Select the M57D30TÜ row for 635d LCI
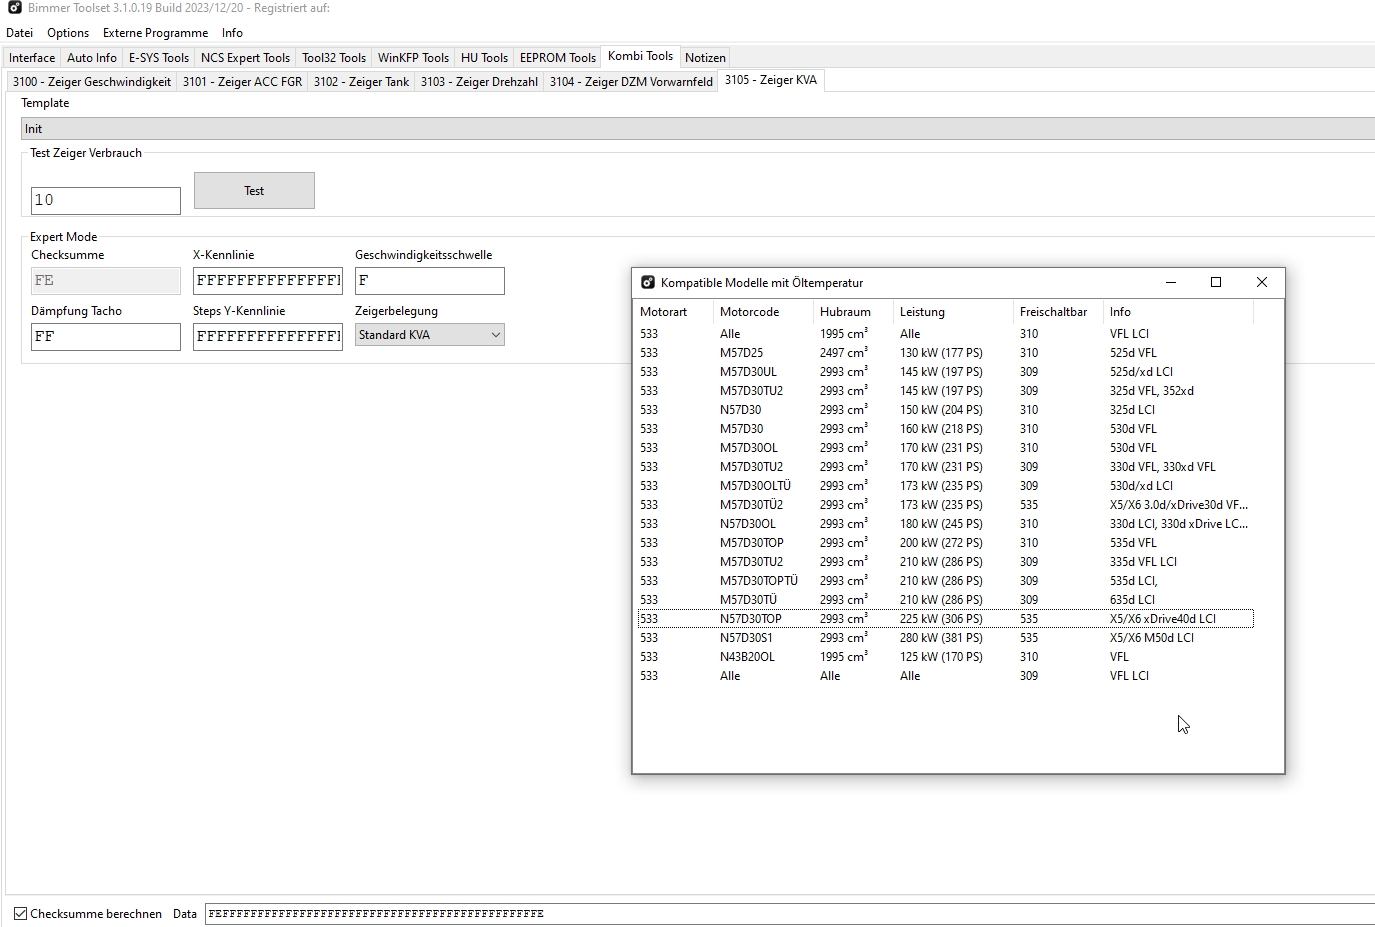 945,600
